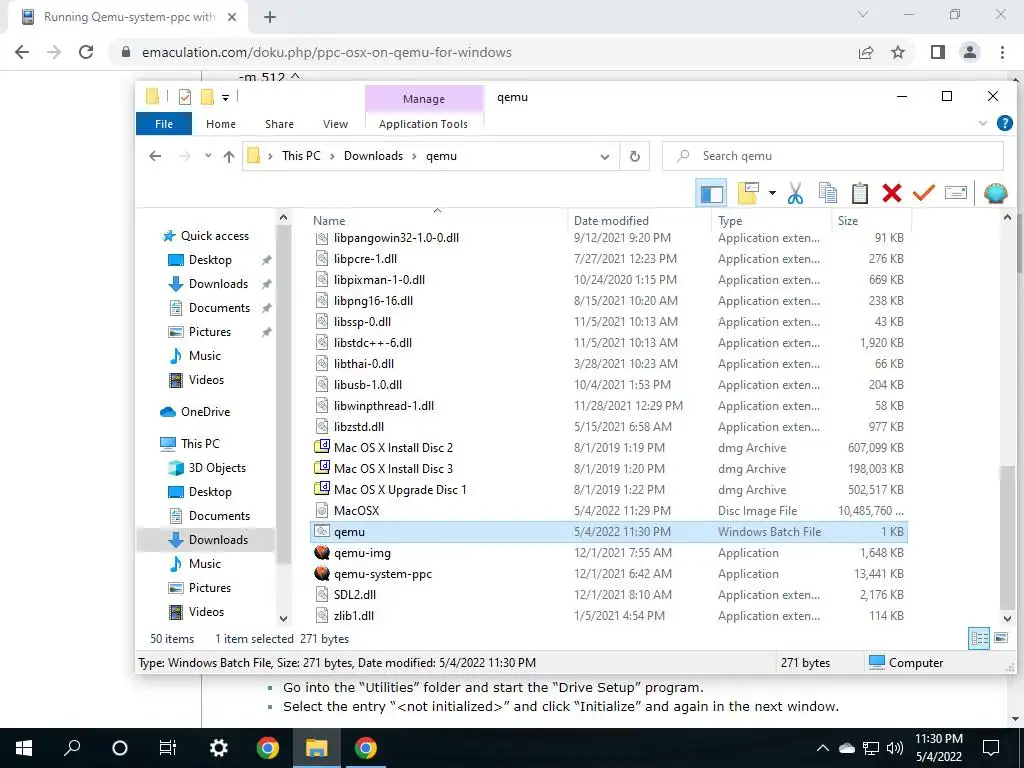
Task: Open Customize Quick Access Toolbar dropdown
Action: click(225, 98)
